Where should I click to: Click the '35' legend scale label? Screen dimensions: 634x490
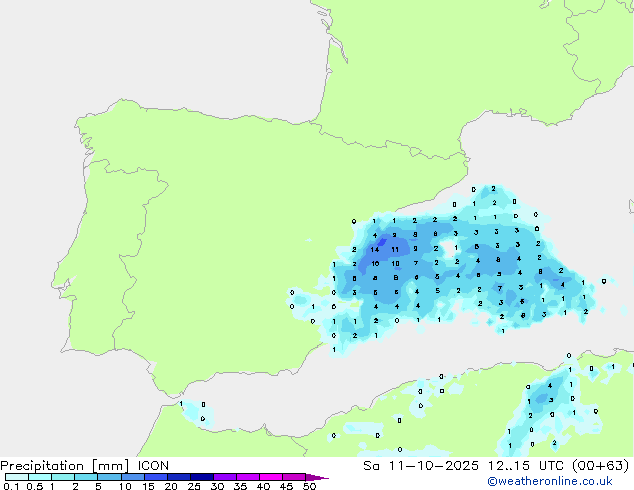[240, 486]
